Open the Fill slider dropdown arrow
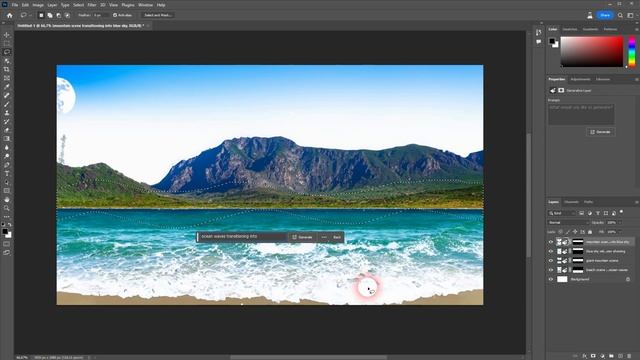Screen dimensions: 640x360 pyautogui.click(x=620, y=232)
